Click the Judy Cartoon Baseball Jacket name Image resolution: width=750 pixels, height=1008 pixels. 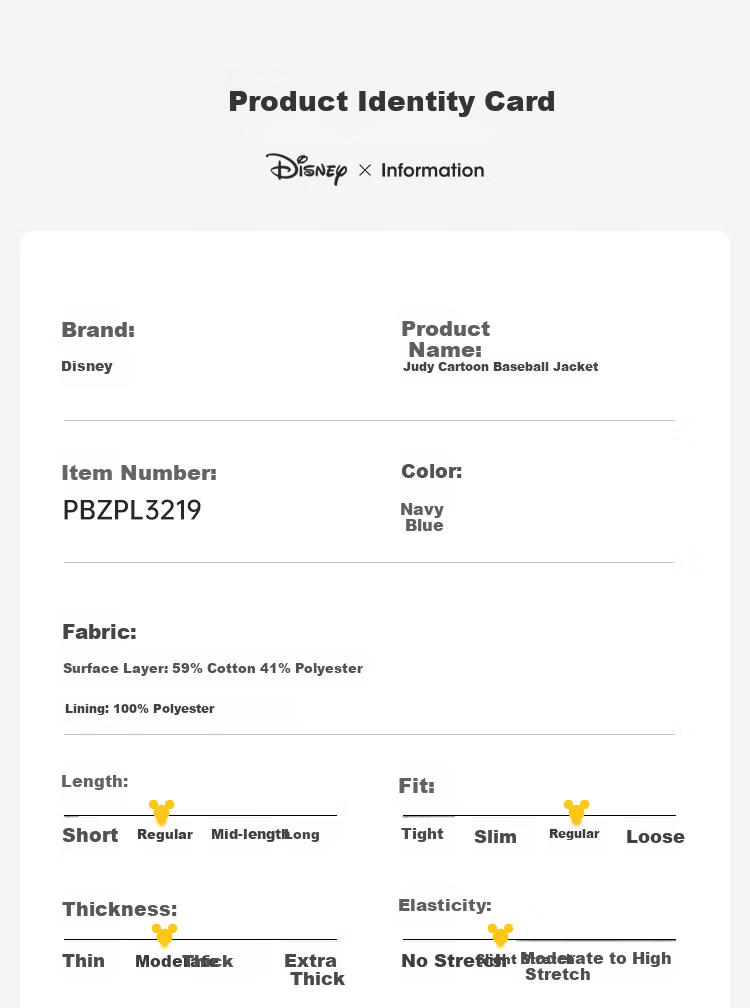click(501, 366)
